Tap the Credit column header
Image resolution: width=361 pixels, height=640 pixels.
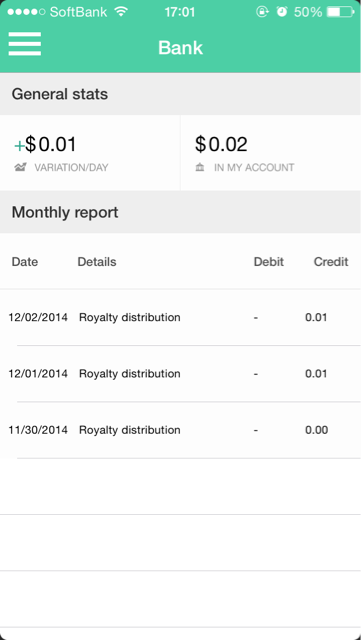pos(331,262)
